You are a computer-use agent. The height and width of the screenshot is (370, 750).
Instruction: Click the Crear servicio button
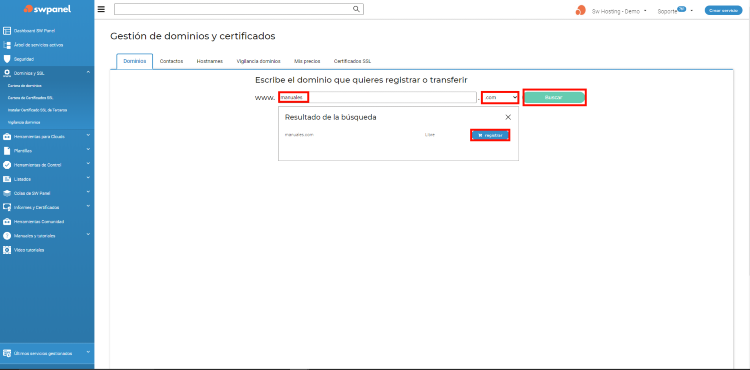[723, 10]
